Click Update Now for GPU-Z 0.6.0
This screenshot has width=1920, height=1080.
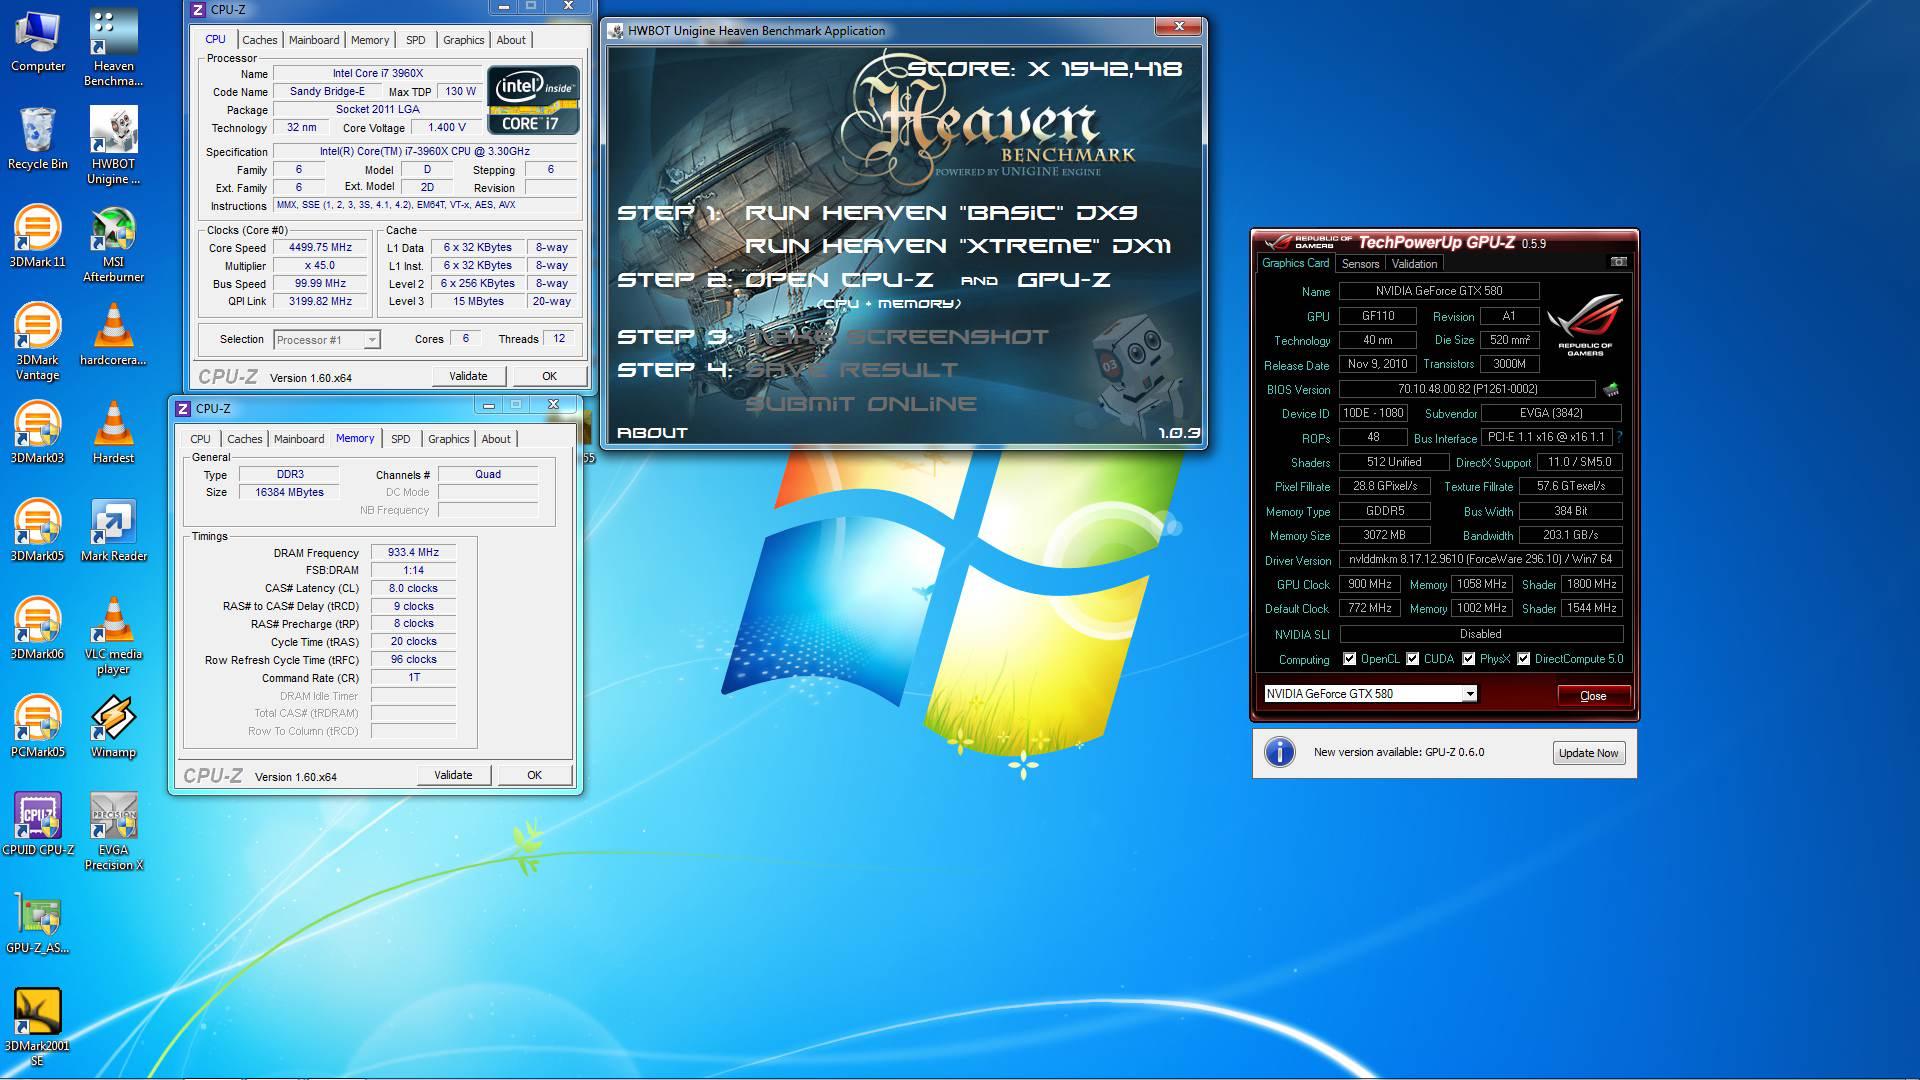1588,753
